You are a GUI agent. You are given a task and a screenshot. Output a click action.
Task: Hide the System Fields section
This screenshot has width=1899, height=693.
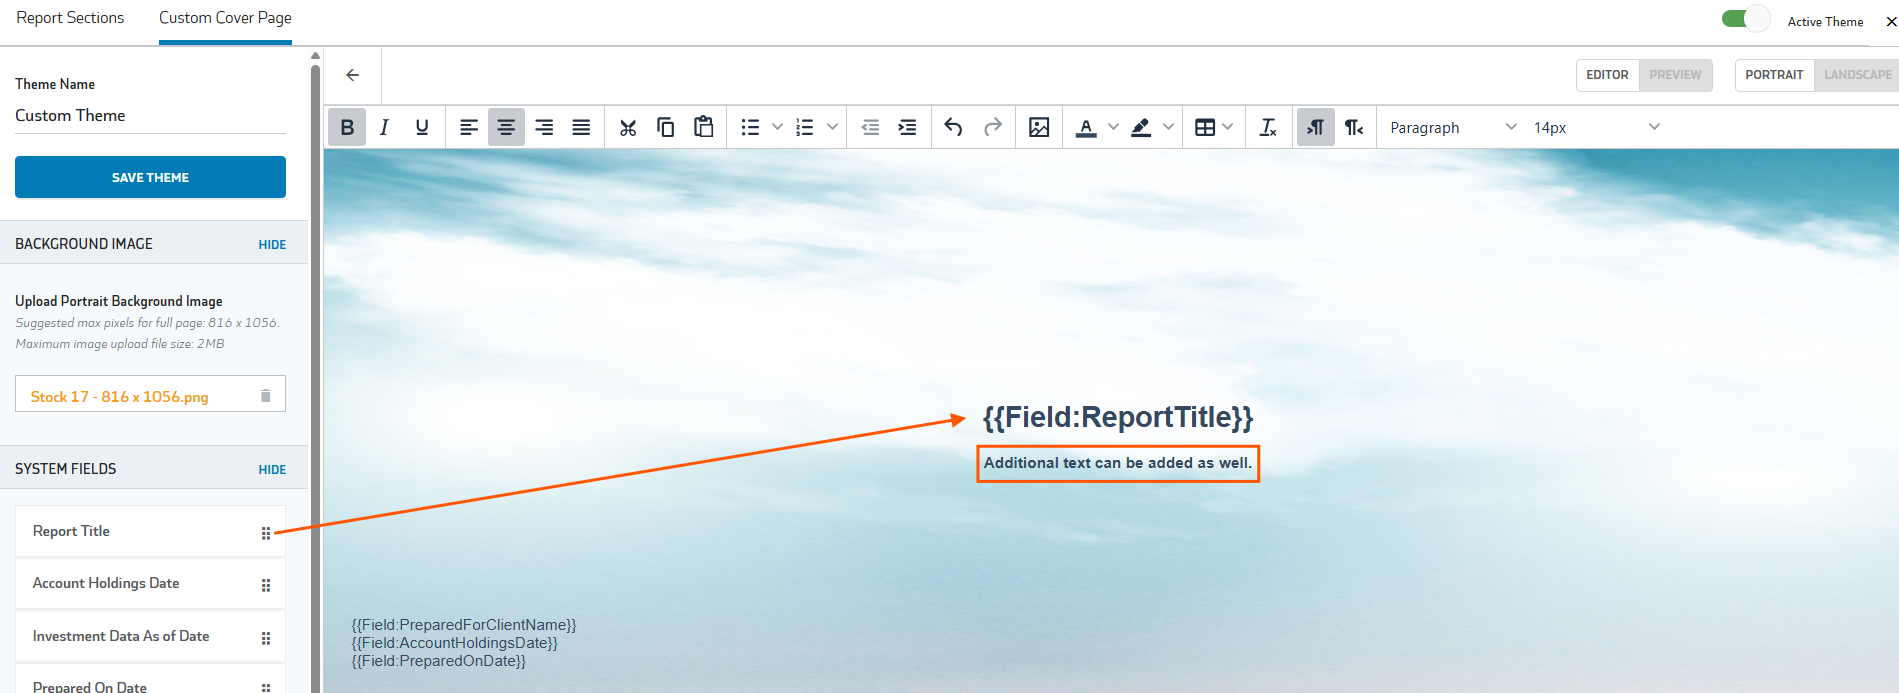[272, 470]
